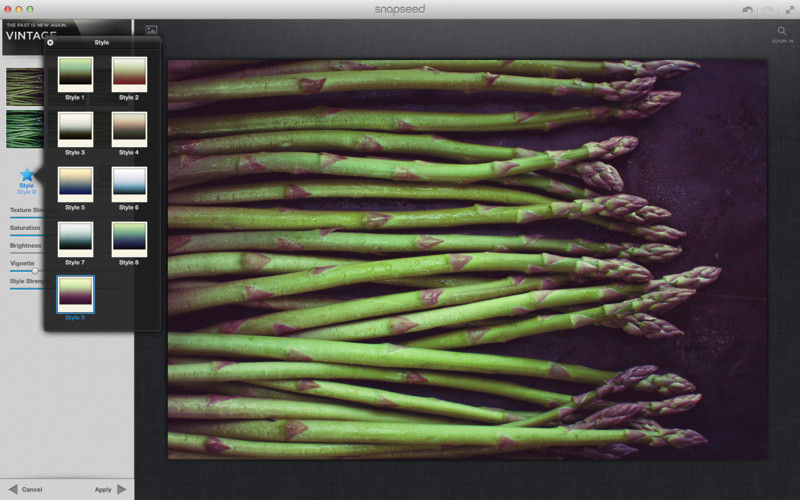Viewport: 800px width, 500px height.
Task: Click the yellow minimize window button
Action: click(x=19, y=9)
